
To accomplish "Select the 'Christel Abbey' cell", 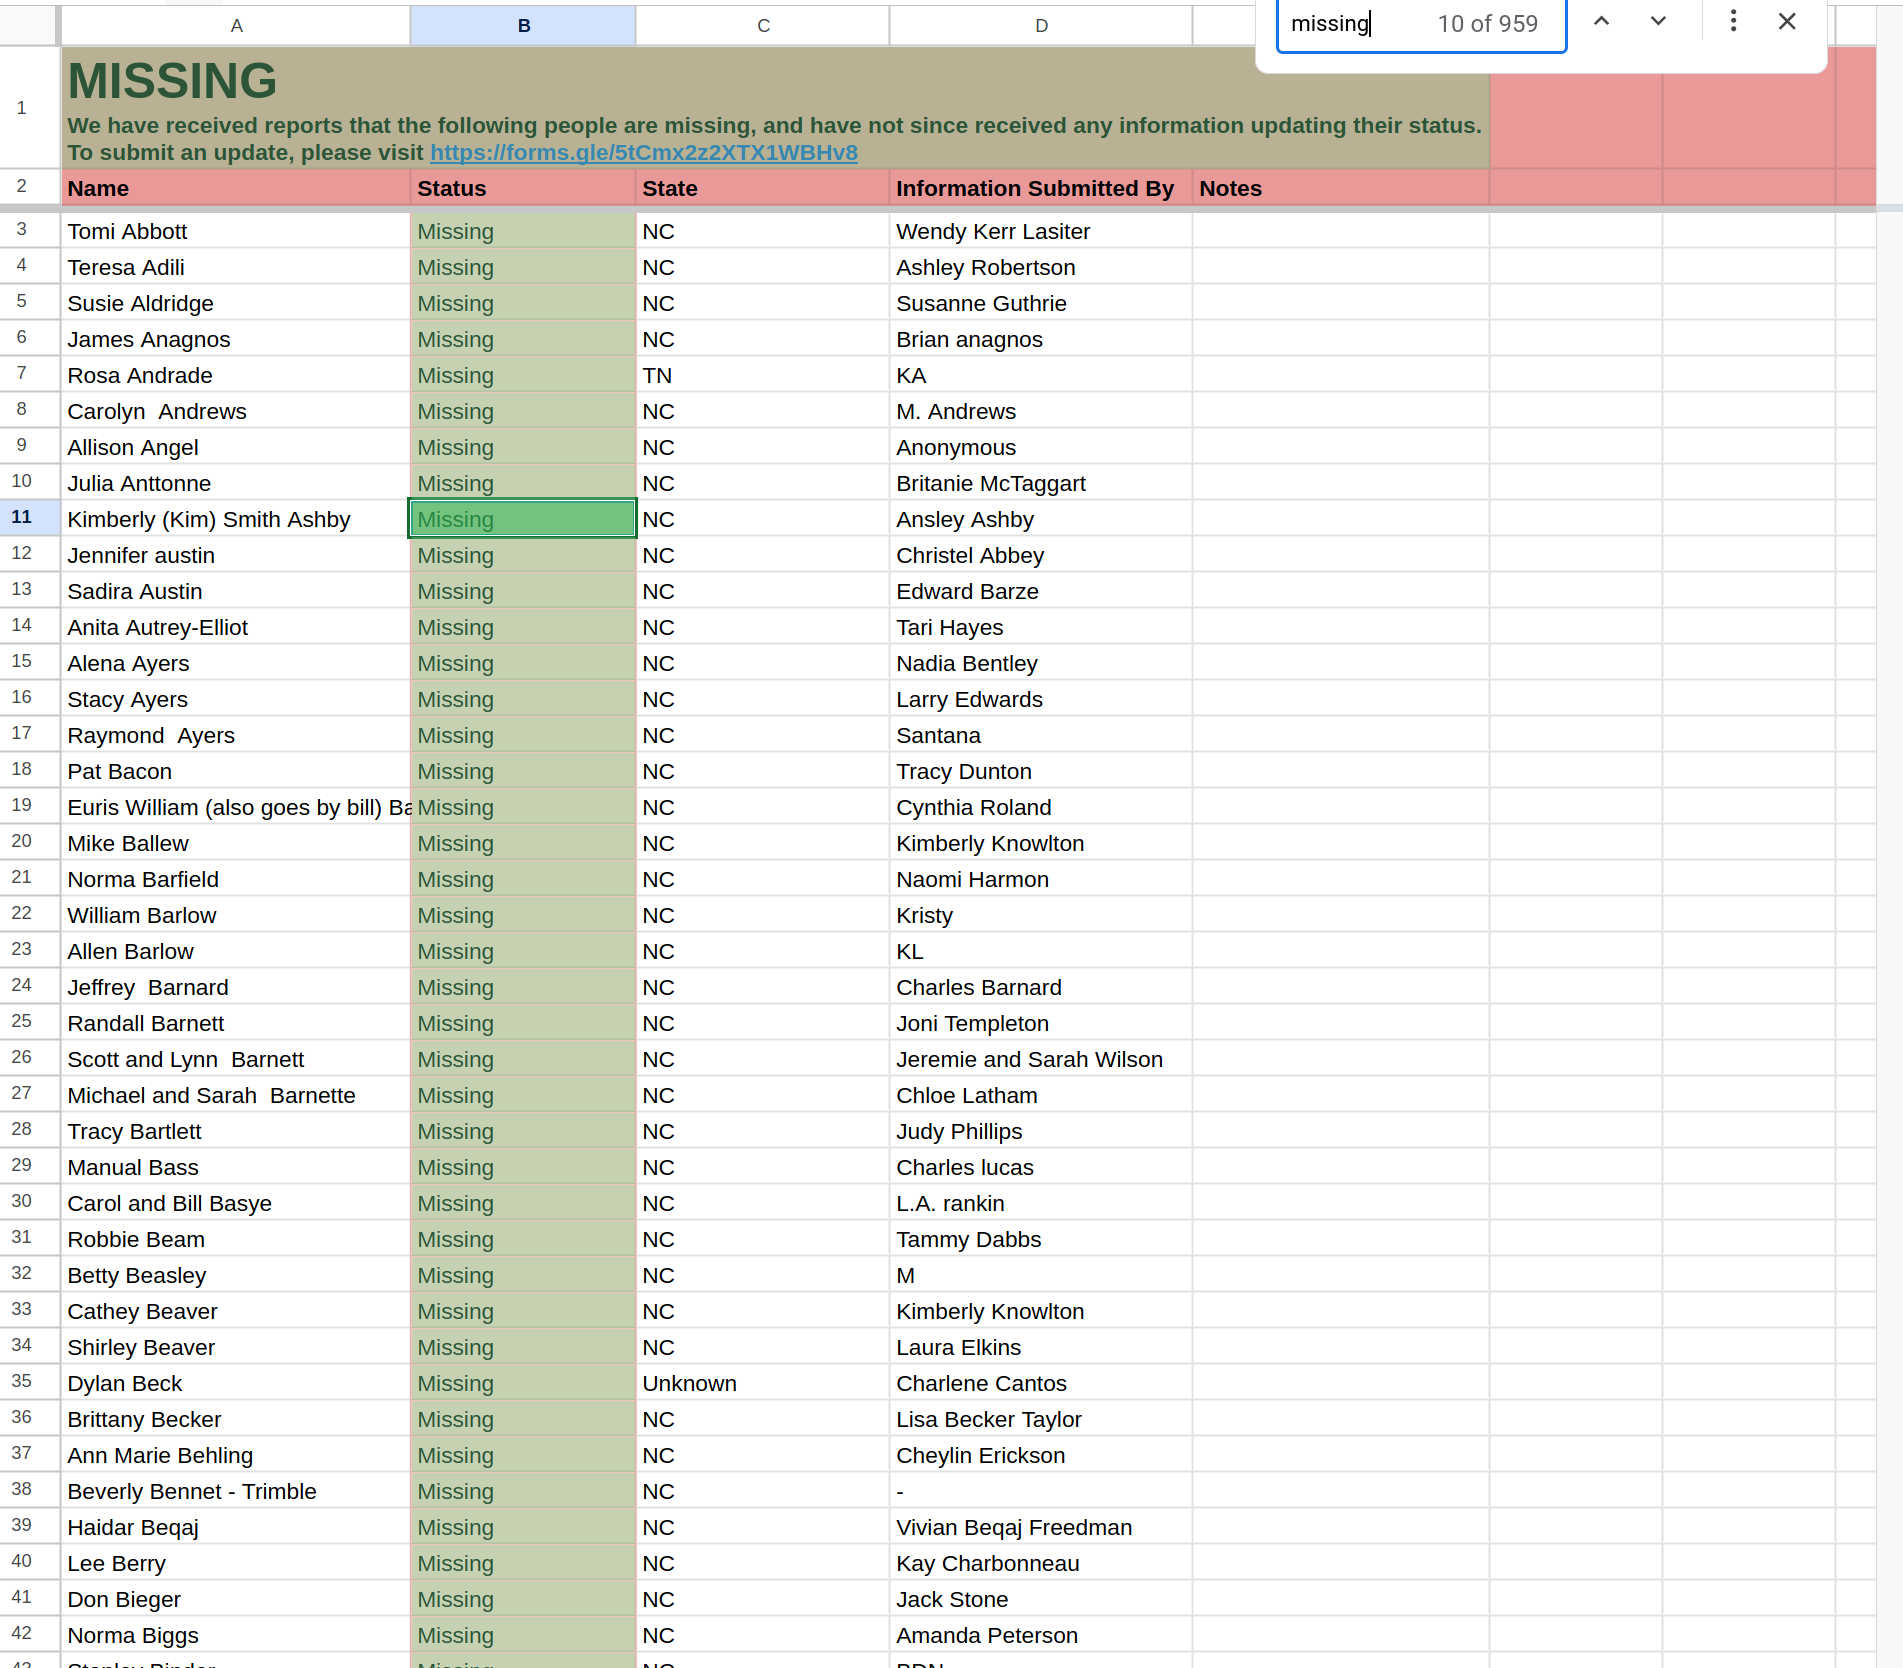I will point(1041,555).
